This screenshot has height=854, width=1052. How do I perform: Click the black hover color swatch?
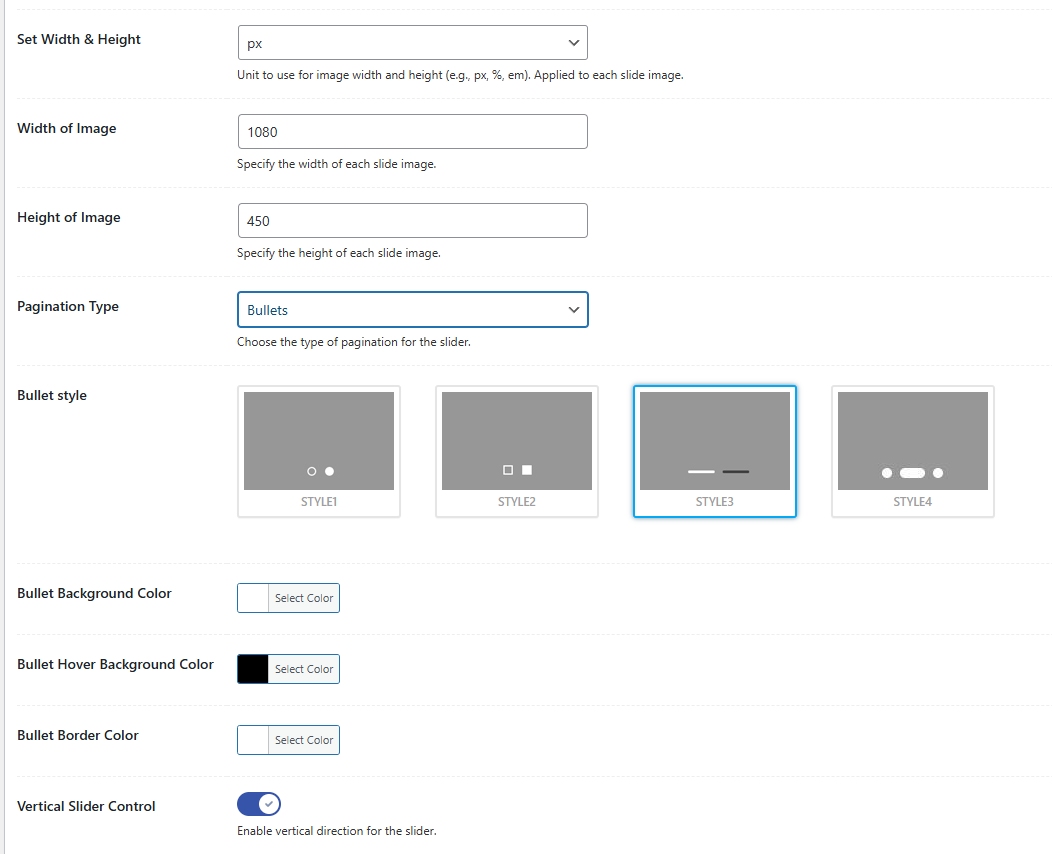pyautogui.click(x=252, y=668)
